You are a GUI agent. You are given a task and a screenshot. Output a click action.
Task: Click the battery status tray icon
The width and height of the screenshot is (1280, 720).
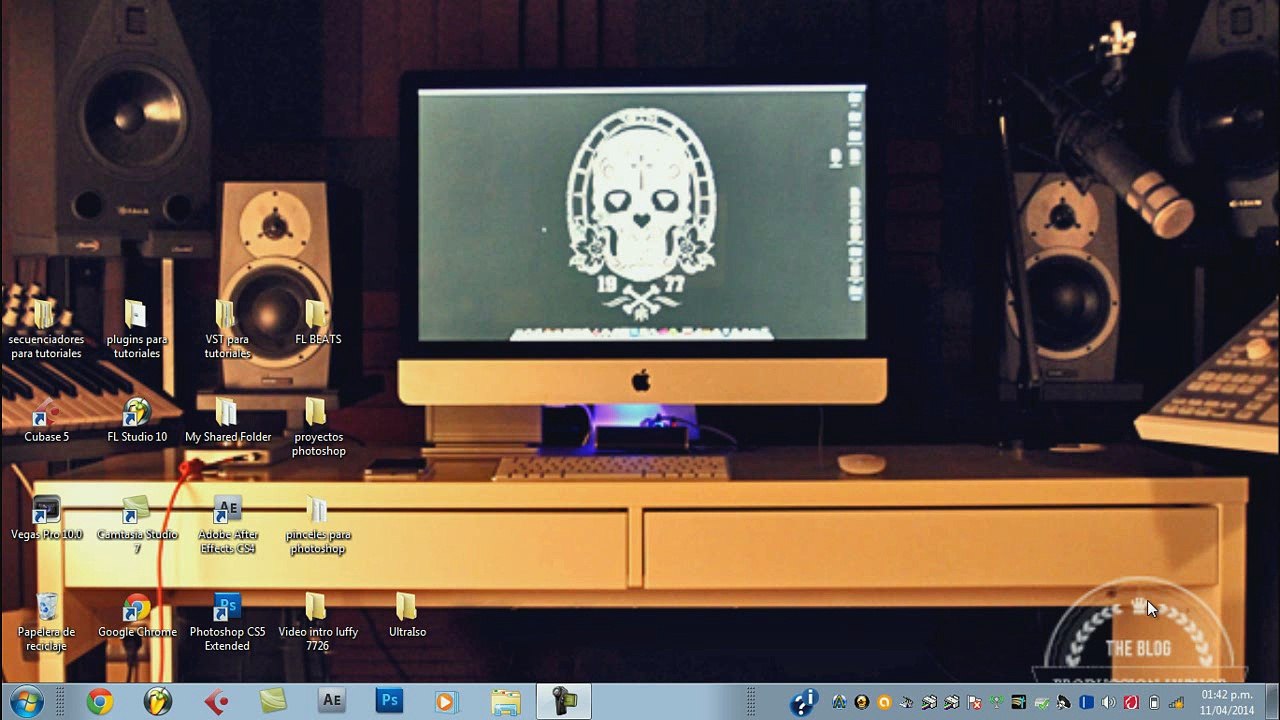click(x=1153, y=703)
